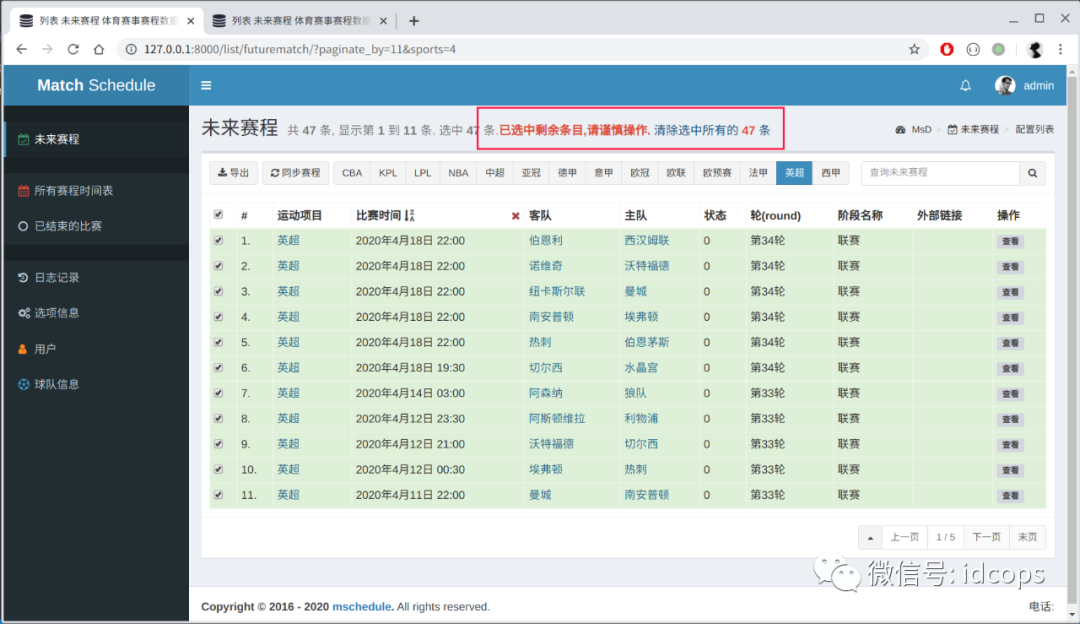Open the notifications bell
Screen dimensions: 1080x624
click(966, 85)
